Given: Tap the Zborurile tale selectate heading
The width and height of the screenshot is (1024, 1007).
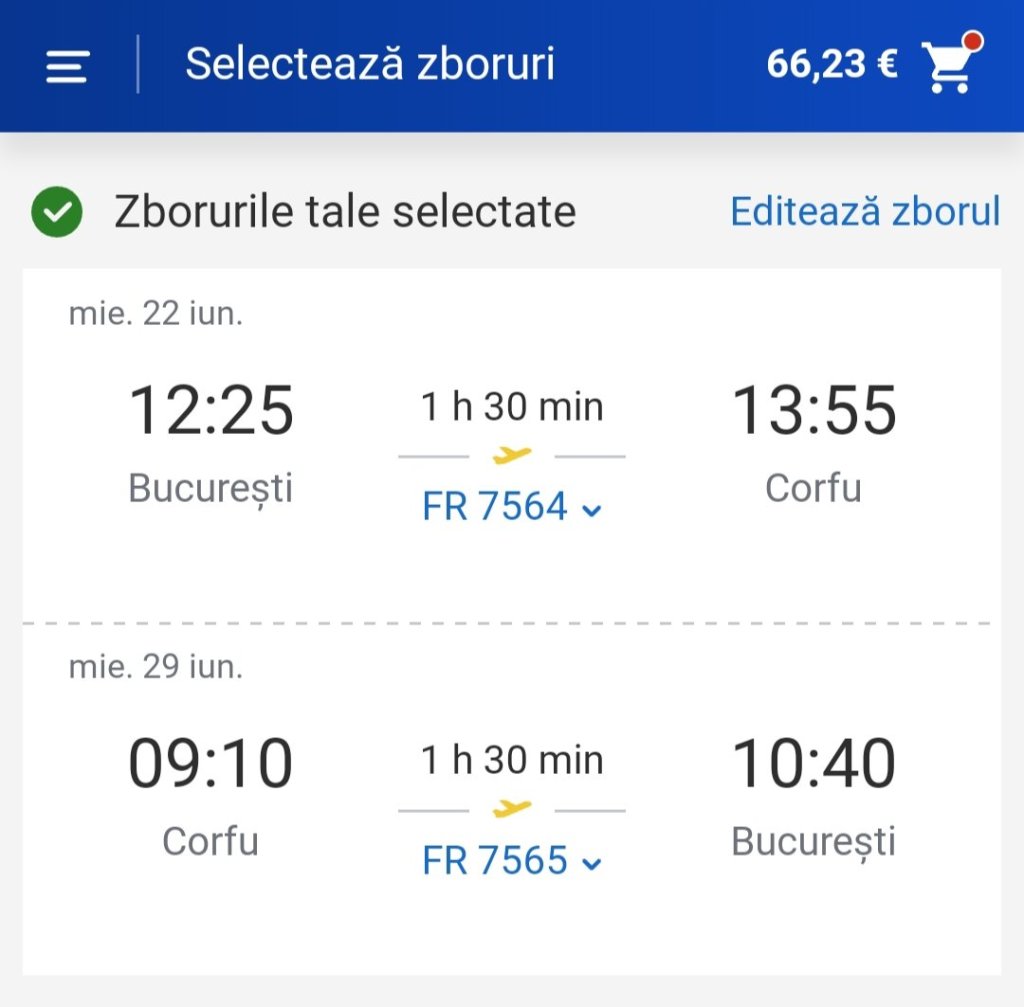Looking at the screenshot, I should [345, 212].
